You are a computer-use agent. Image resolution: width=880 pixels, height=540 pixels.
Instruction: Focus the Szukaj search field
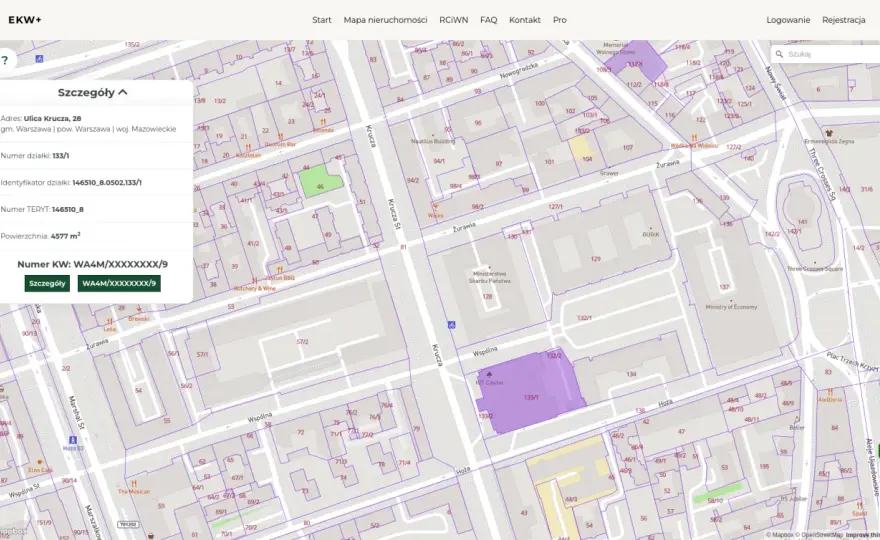point(829,54)
